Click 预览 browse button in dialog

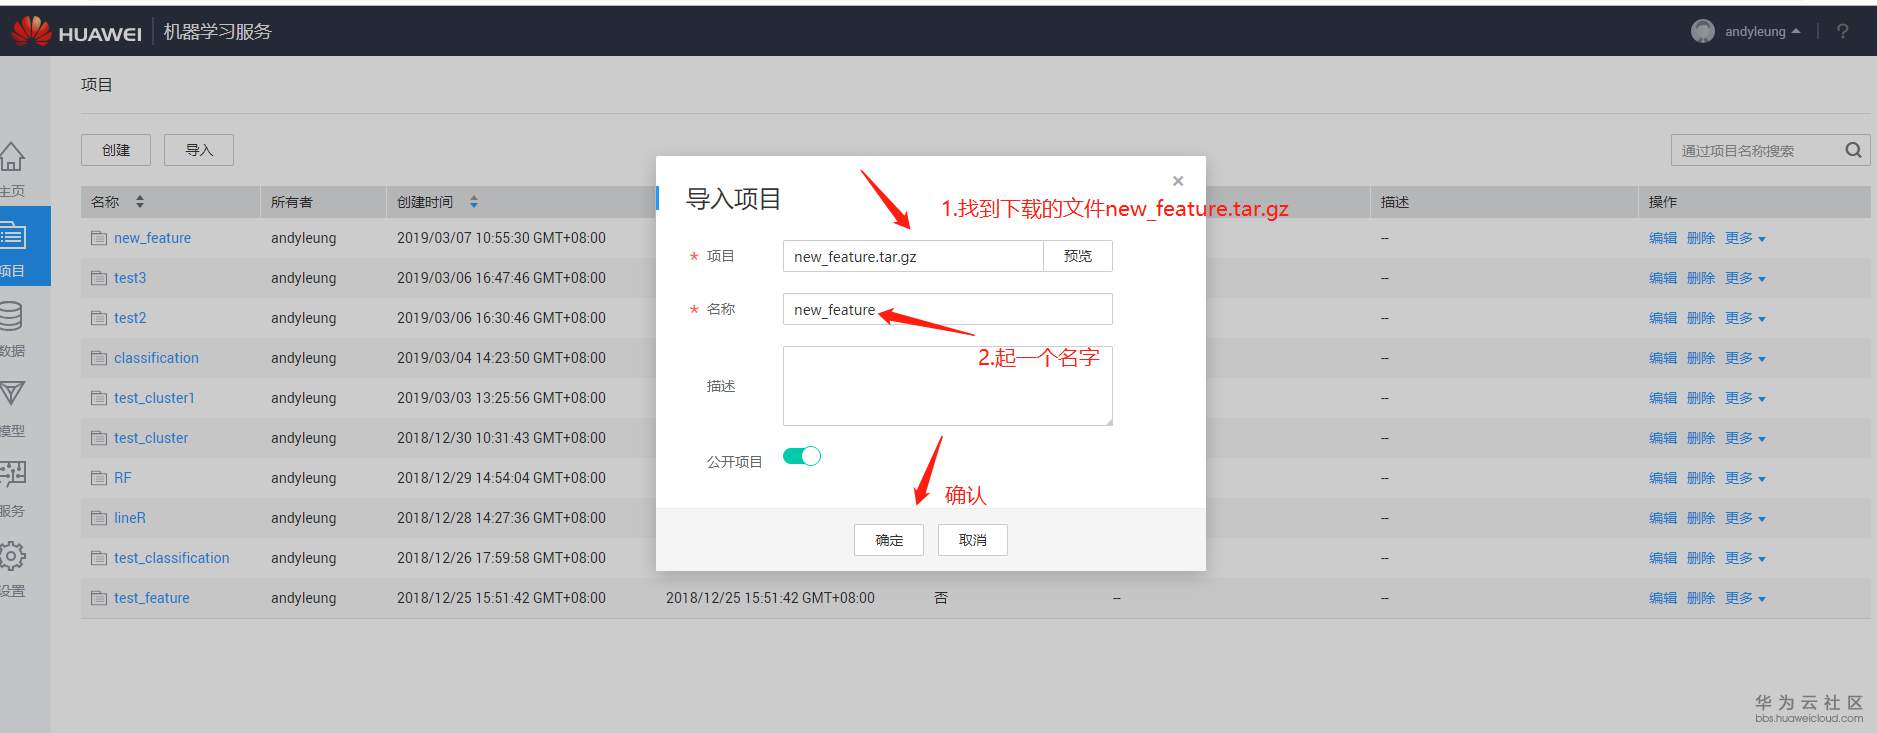pyautogui.click(x=1078, y=256)
